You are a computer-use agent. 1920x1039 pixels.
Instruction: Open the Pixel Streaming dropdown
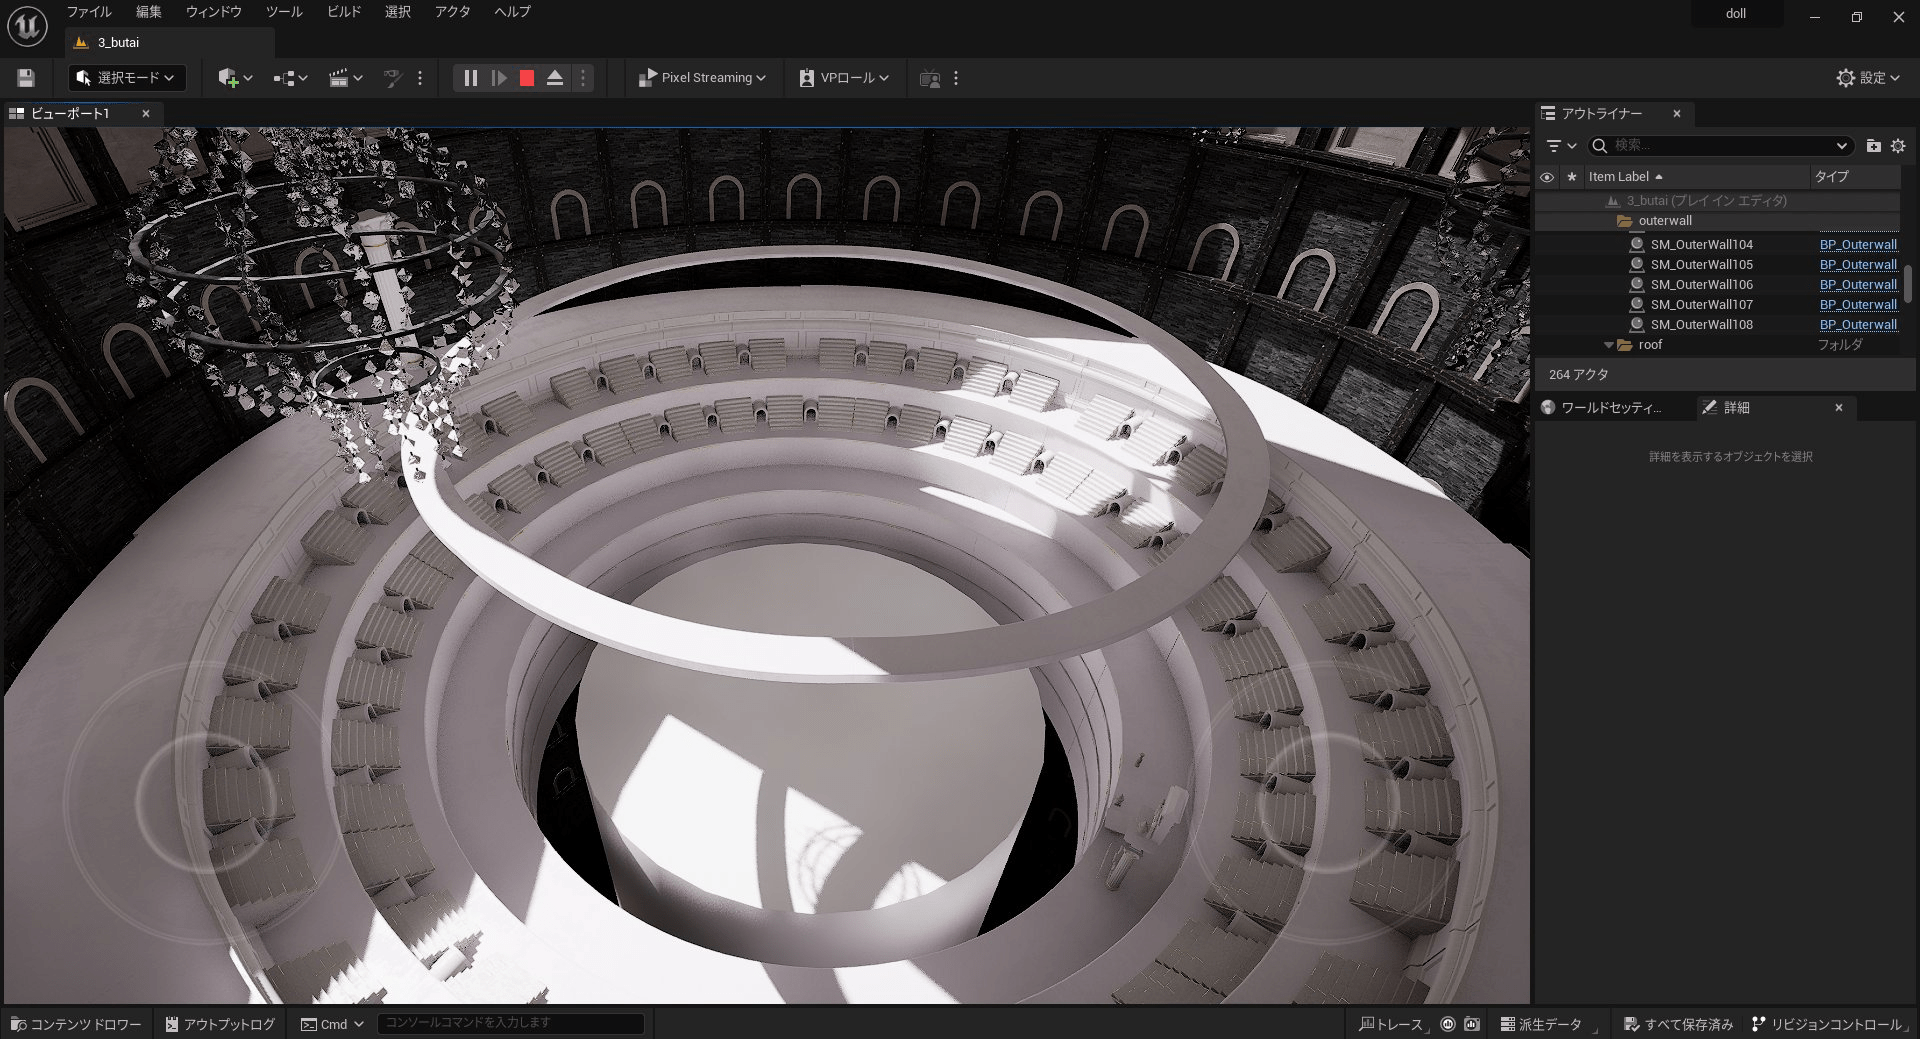(x=702, y=78)
